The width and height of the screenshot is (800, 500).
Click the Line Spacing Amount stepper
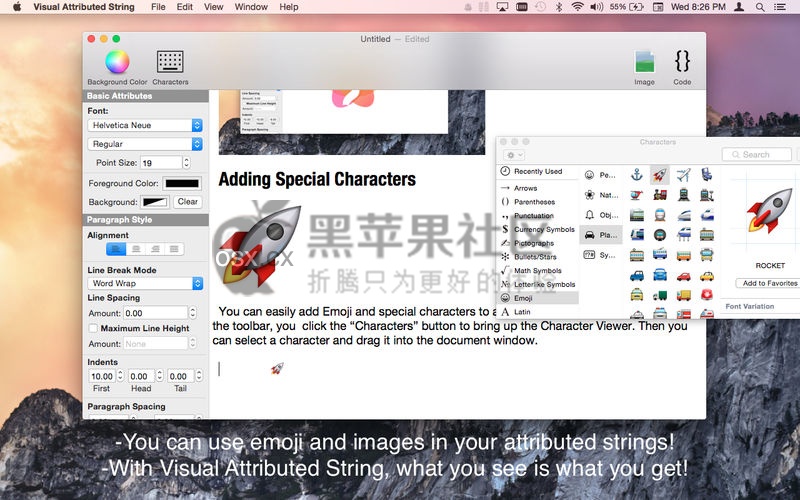coord(192,313)
